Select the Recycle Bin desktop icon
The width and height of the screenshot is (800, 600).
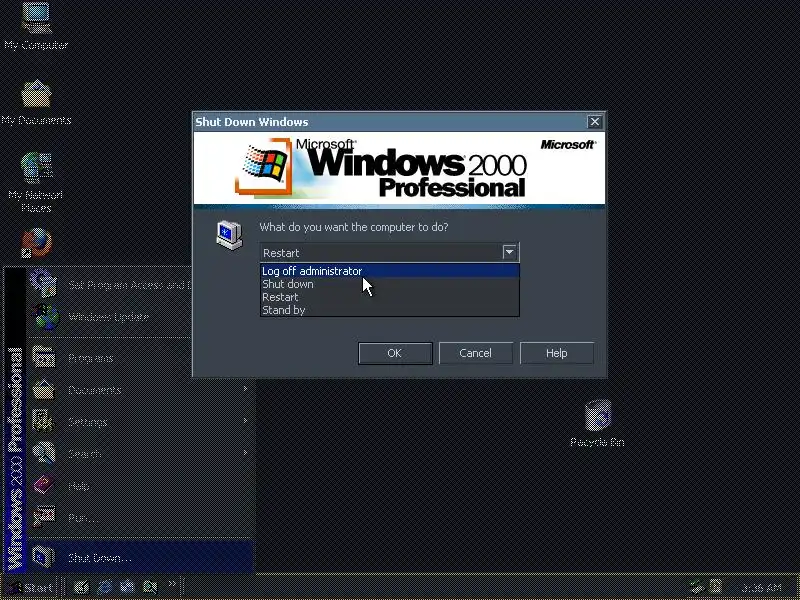[597, 423]
